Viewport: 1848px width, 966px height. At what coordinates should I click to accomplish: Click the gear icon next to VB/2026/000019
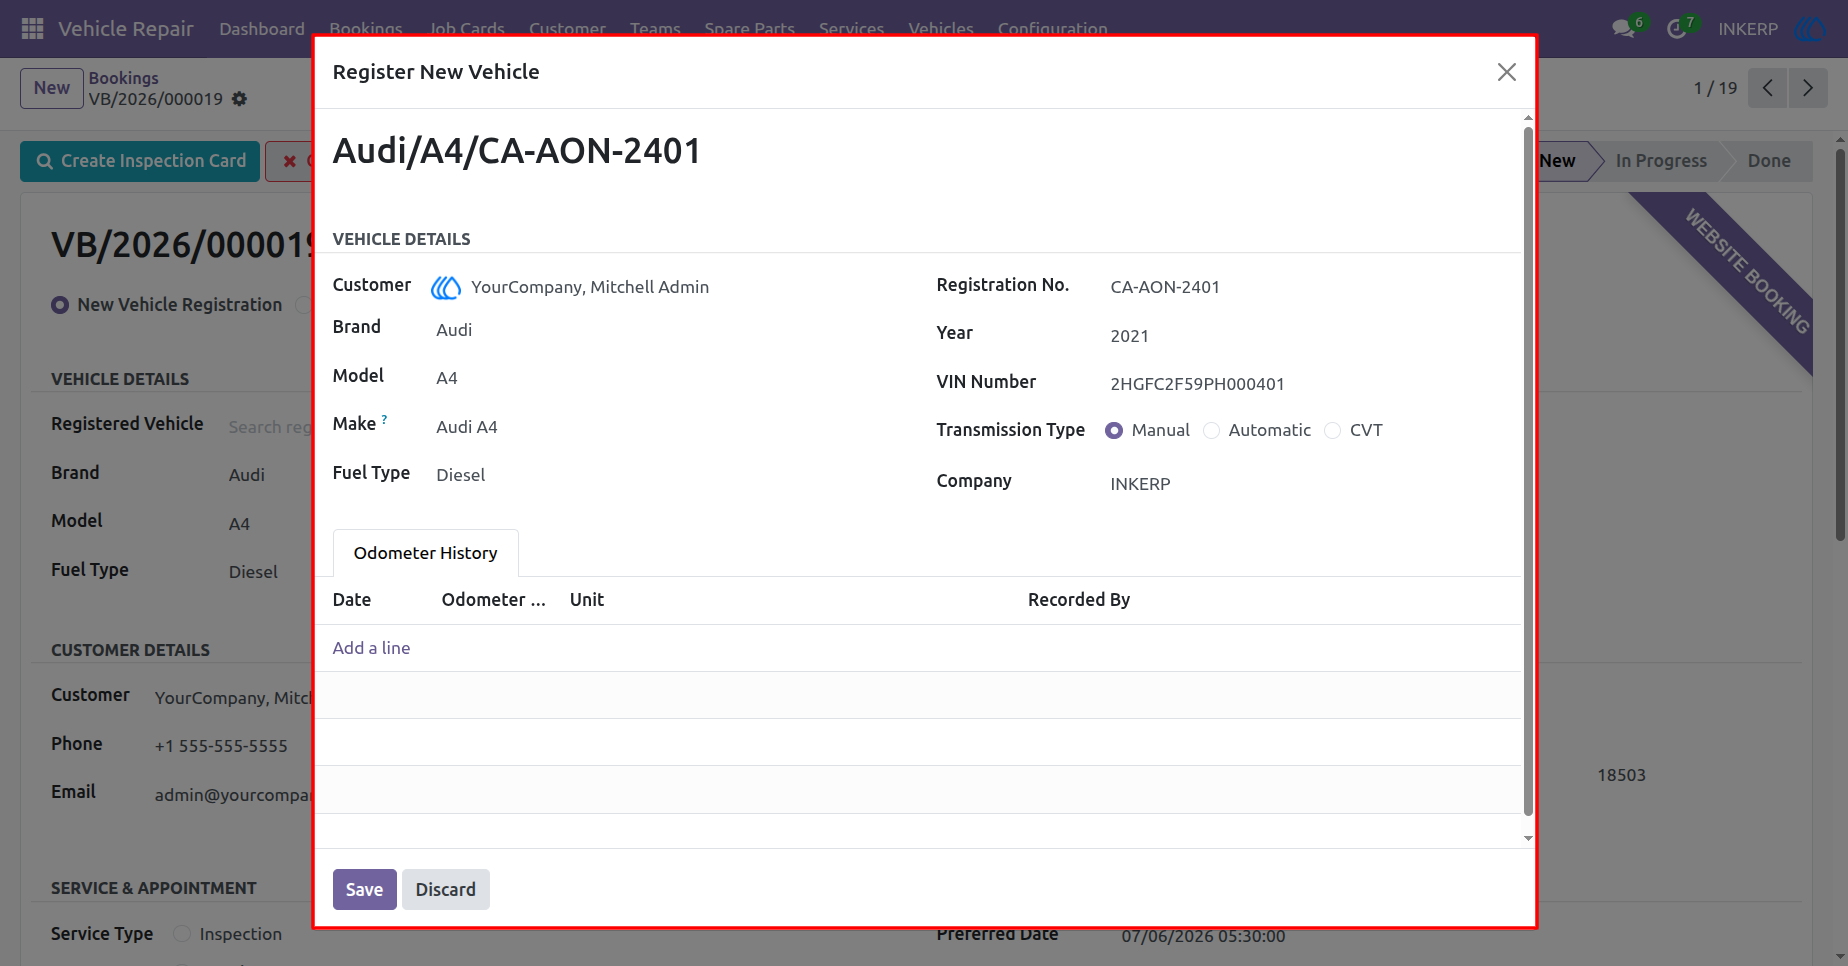point(239,99)
